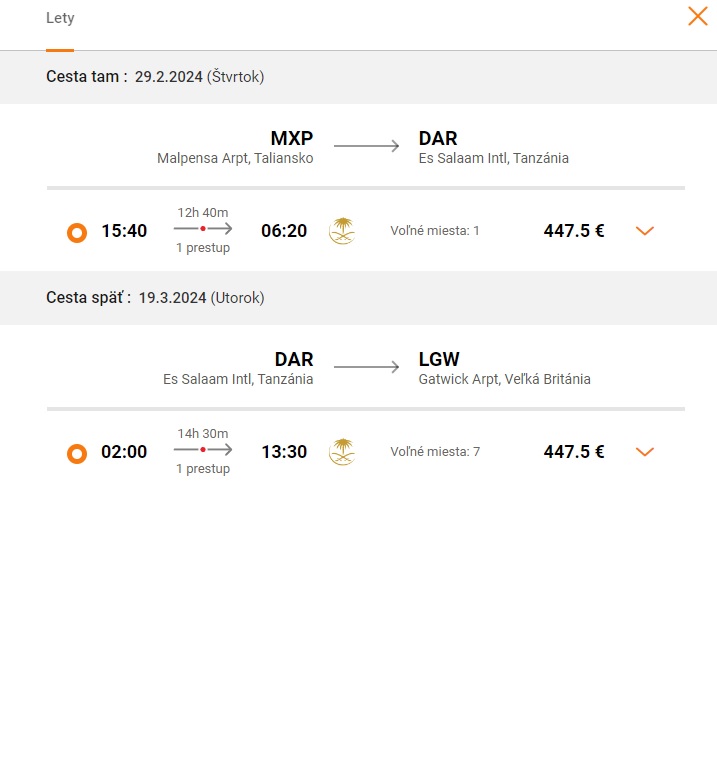
Task: Click the 1 prestup label on outbound flight
Action: click(203, 248)
